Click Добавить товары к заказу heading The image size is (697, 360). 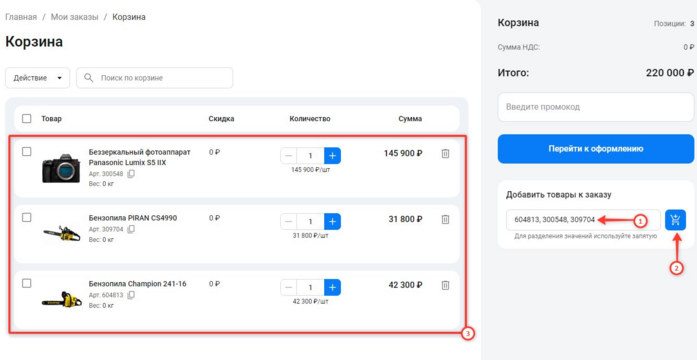click(559, 195)
